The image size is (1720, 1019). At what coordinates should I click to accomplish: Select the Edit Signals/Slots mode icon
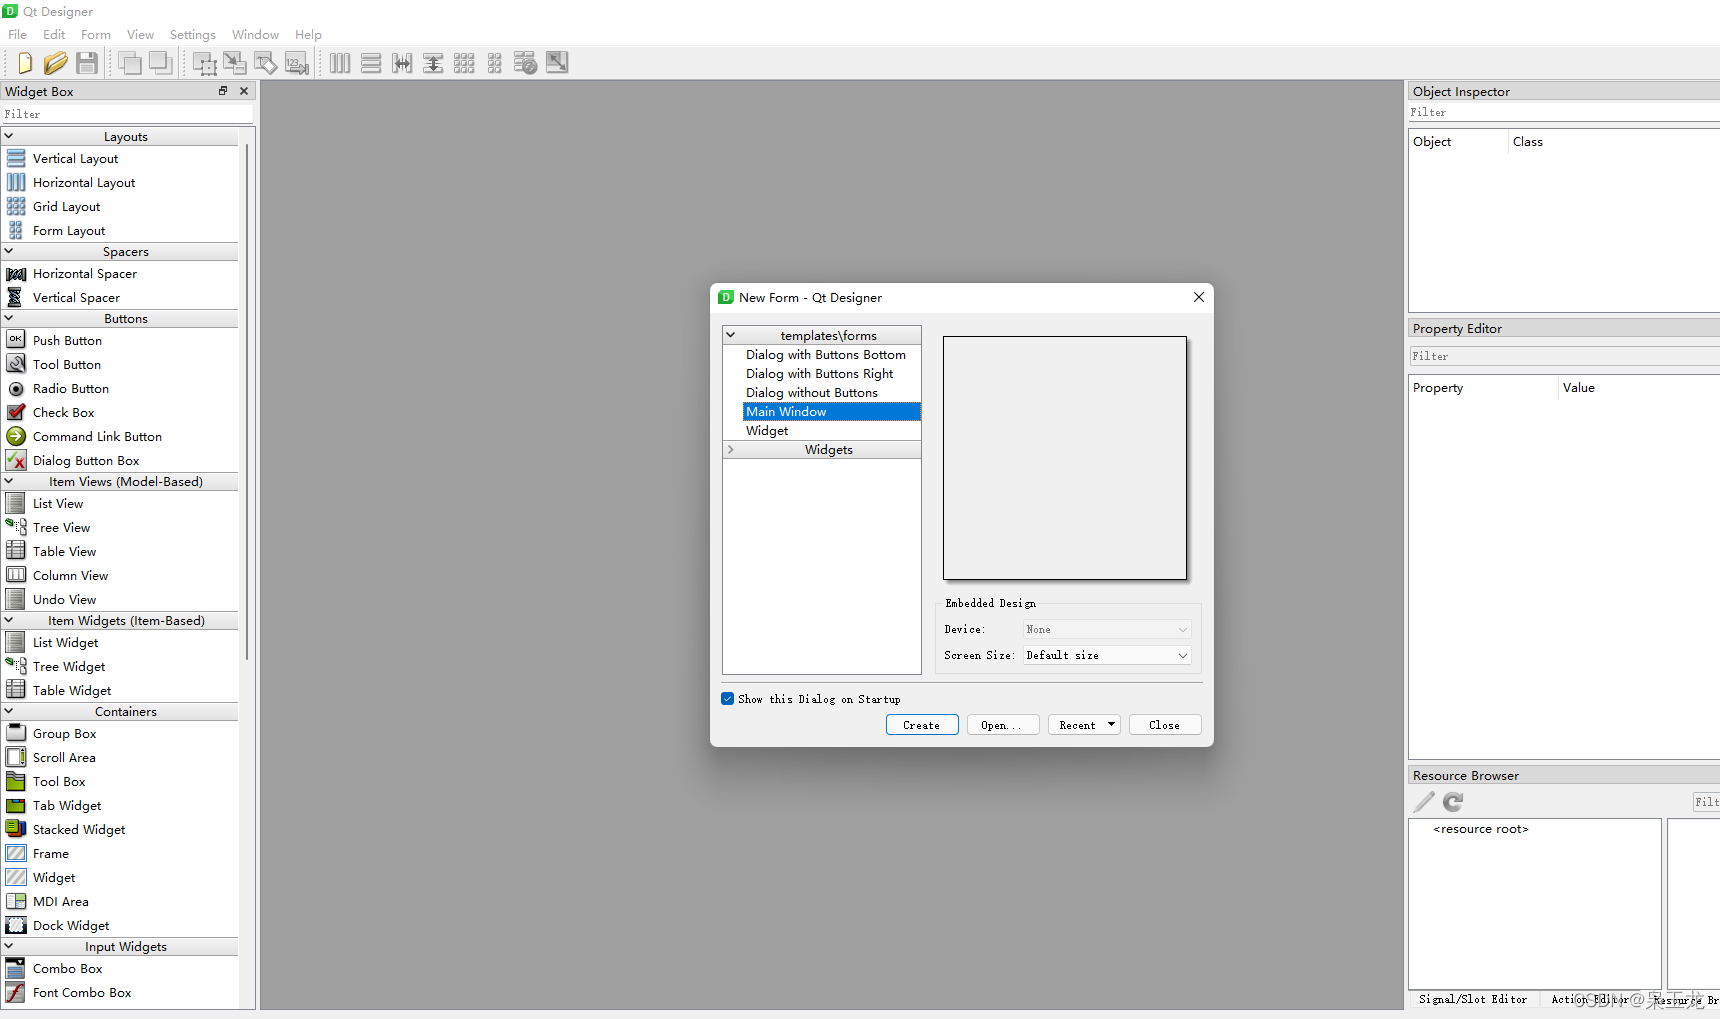tap(235, 63)
